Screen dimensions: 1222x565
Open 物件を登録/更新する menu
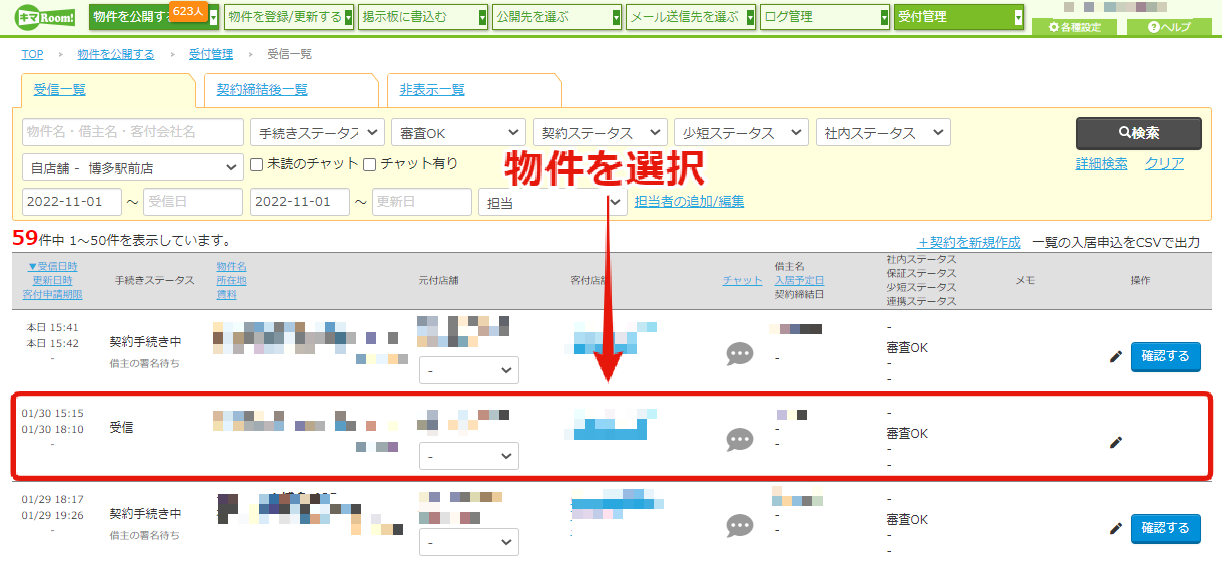[289, 17]
